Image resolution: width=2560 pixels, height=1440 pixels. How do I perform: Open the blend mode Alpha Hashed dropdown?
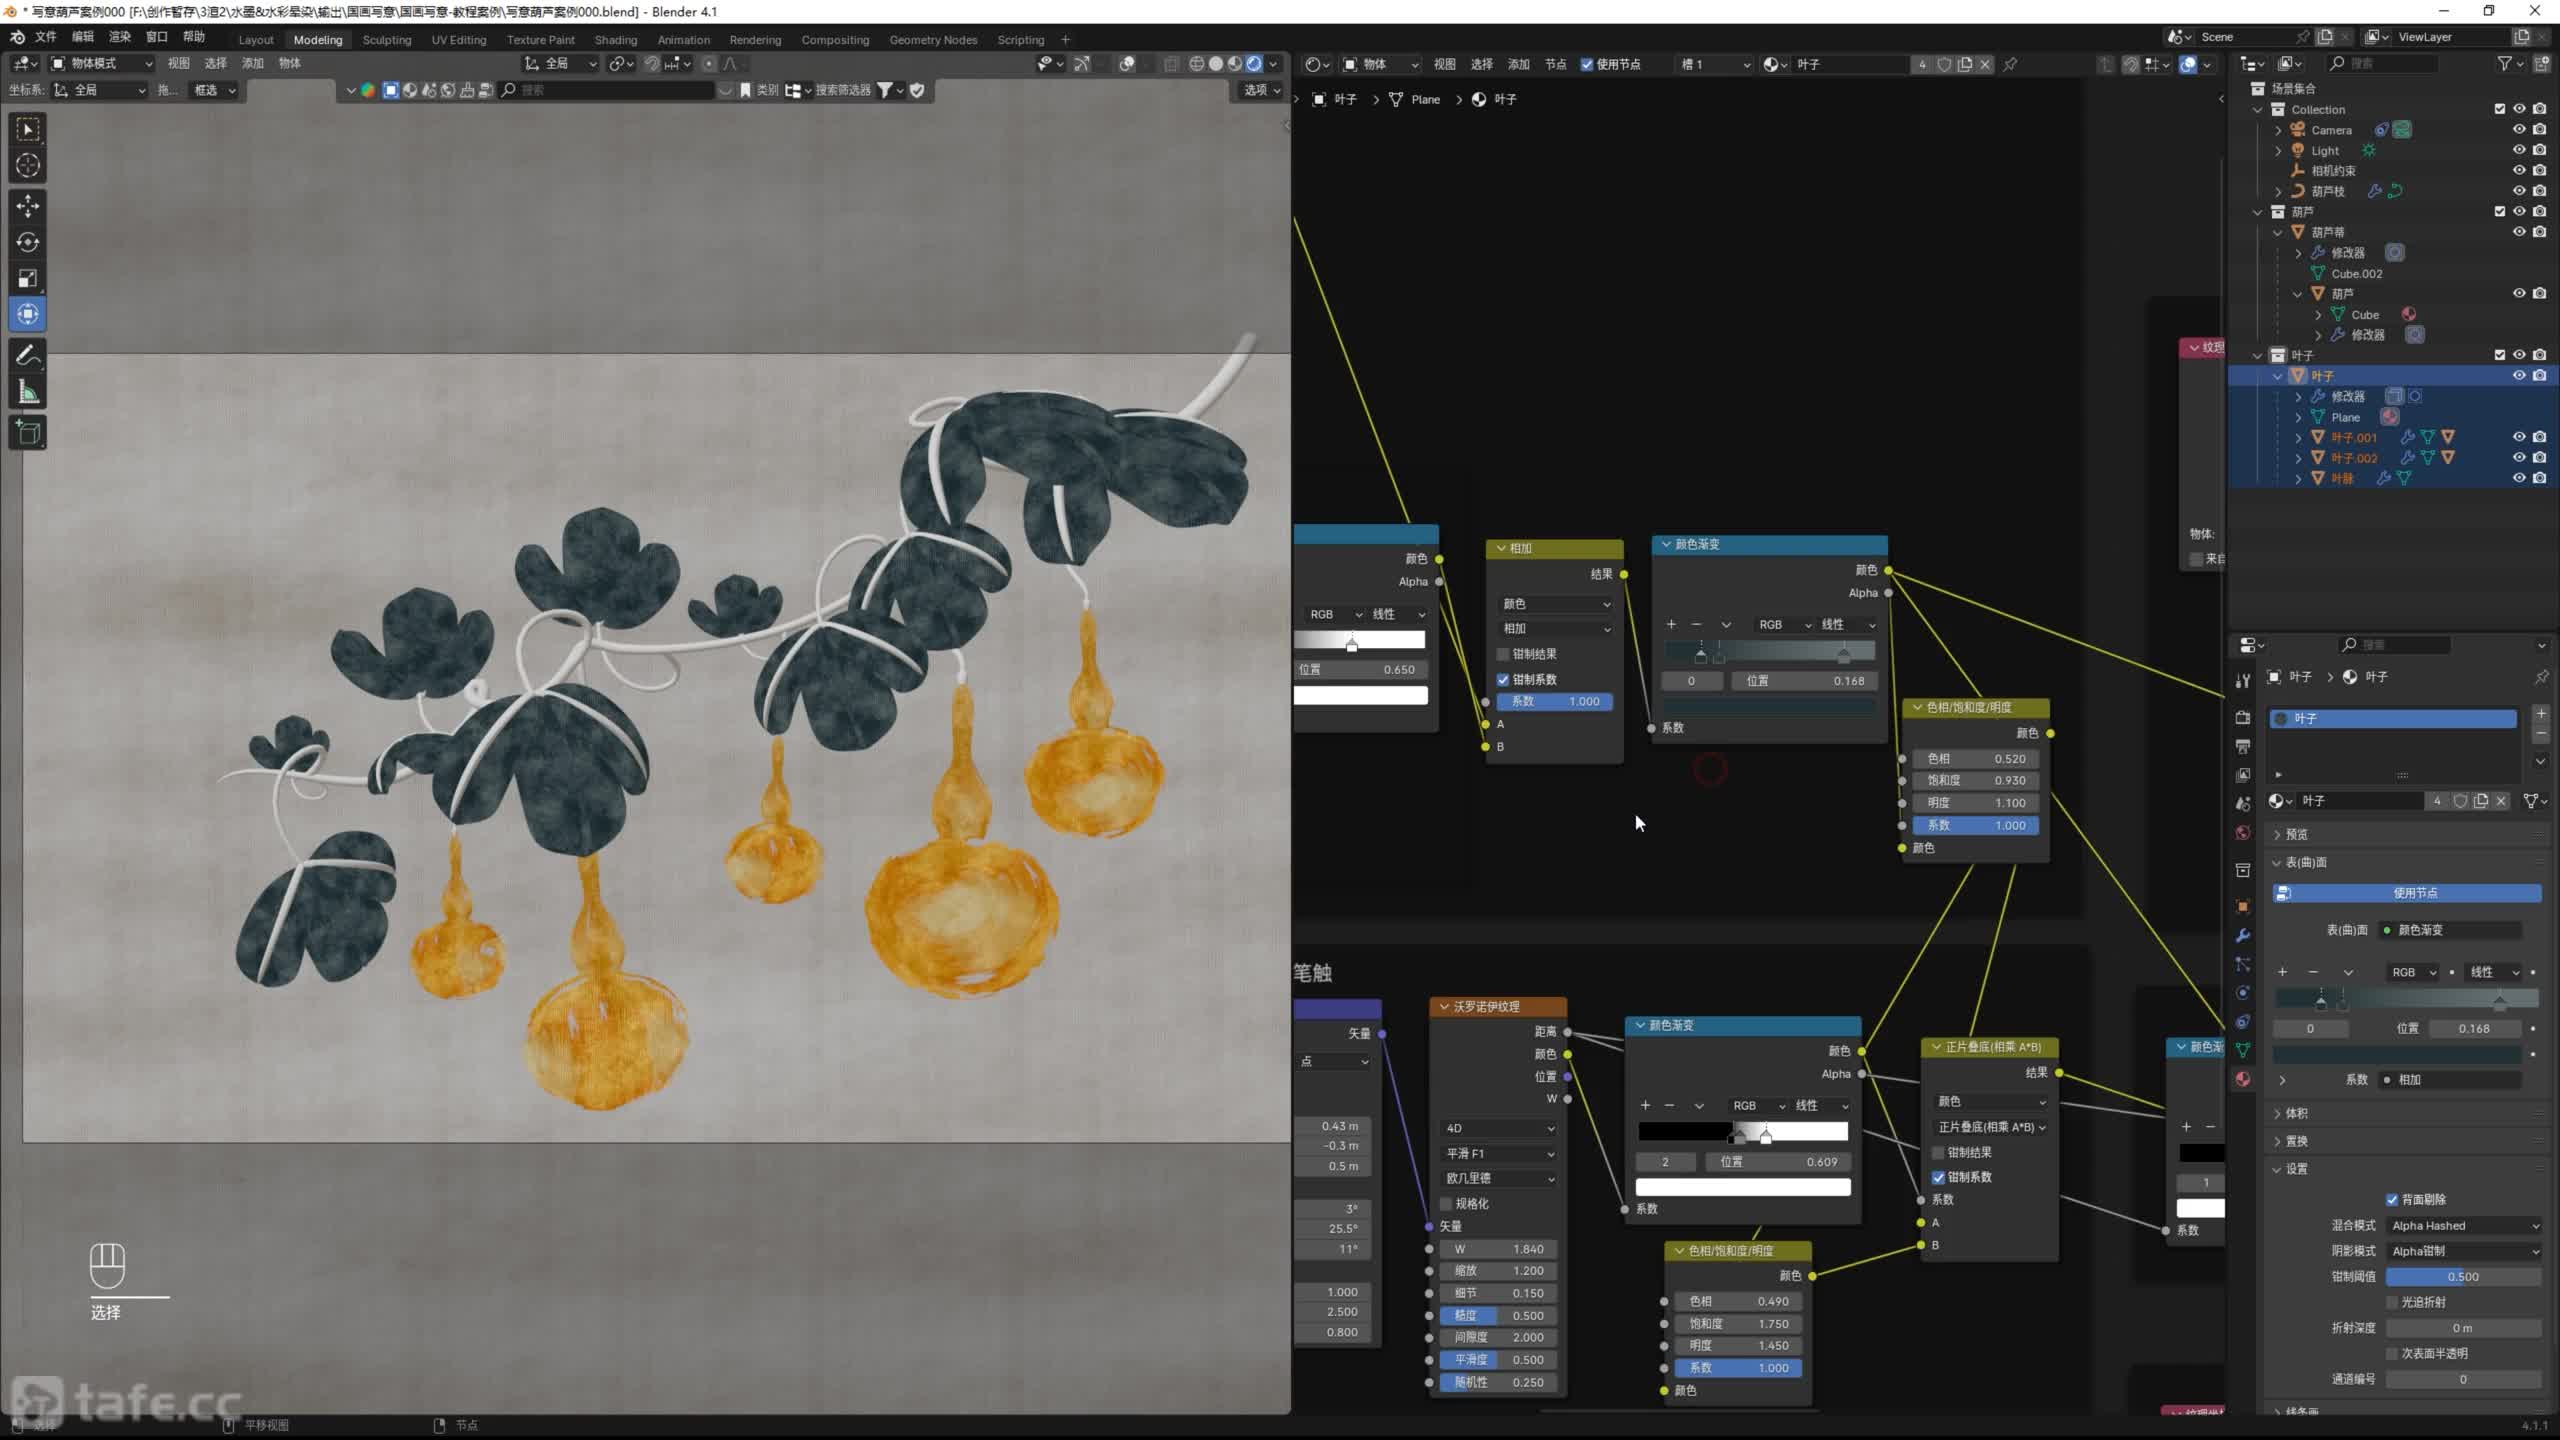point(2464,1225)
